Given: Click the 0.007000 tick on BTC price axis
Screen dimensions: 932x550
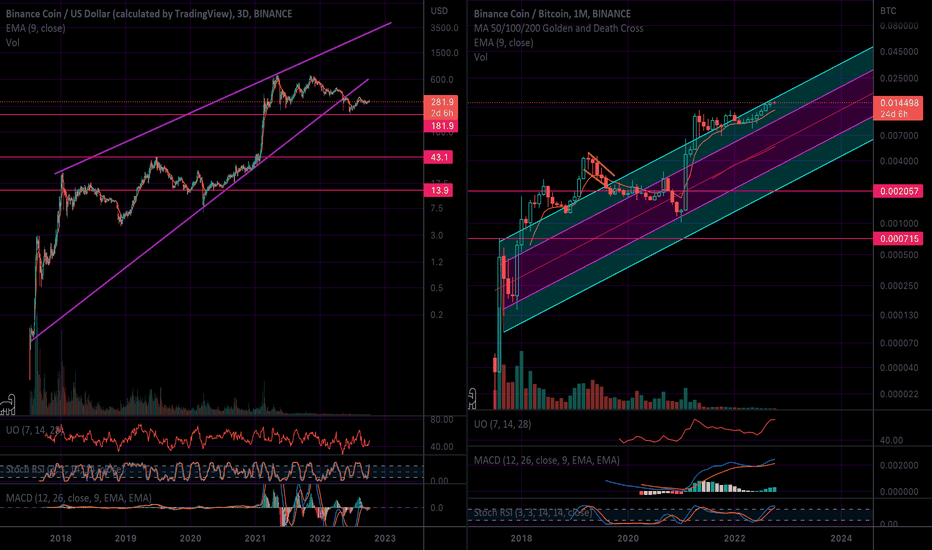Looking at the screenshot, I should tap(899, 136).
